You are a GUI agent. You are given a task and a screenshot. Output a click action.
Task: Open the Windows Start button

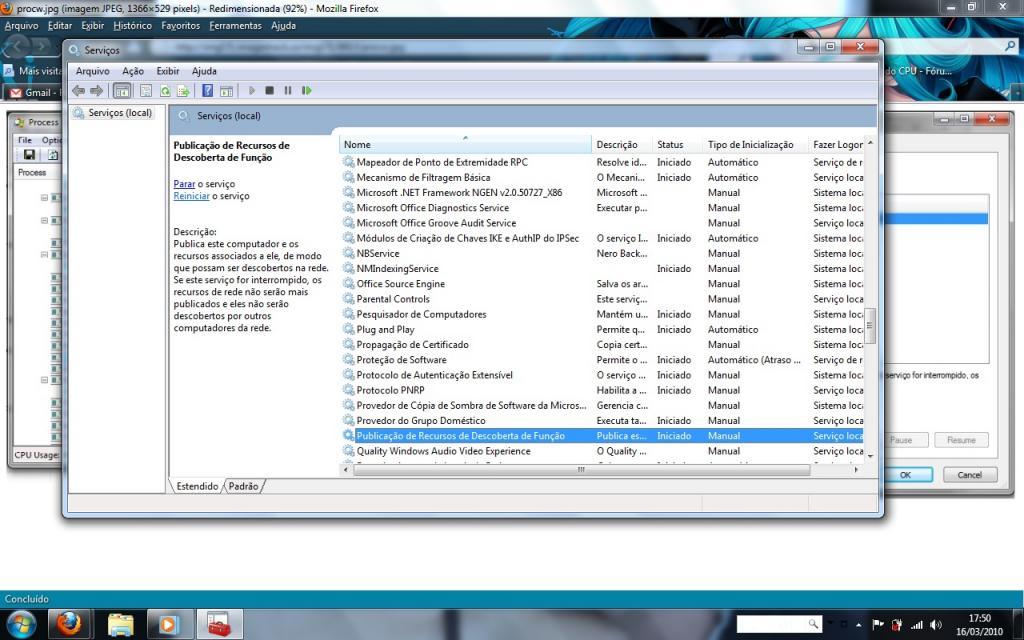pos(21,625)
